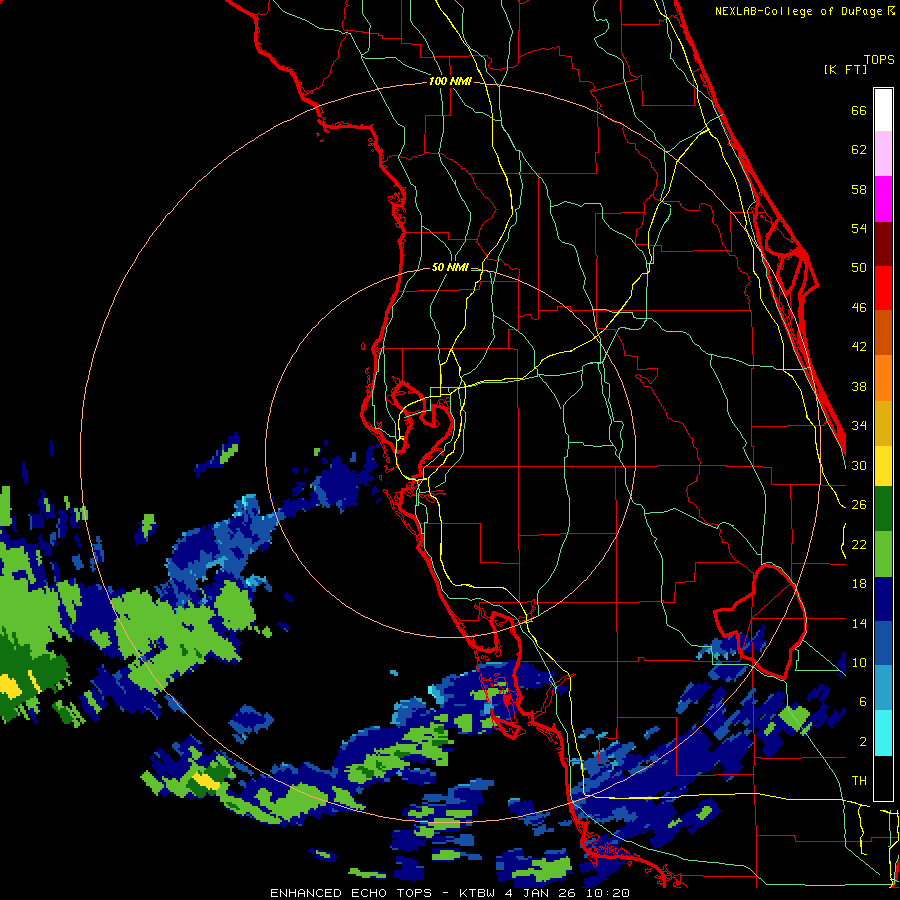
Task: Click the KTBW radar site identifier
Action: tap(476, 893)
